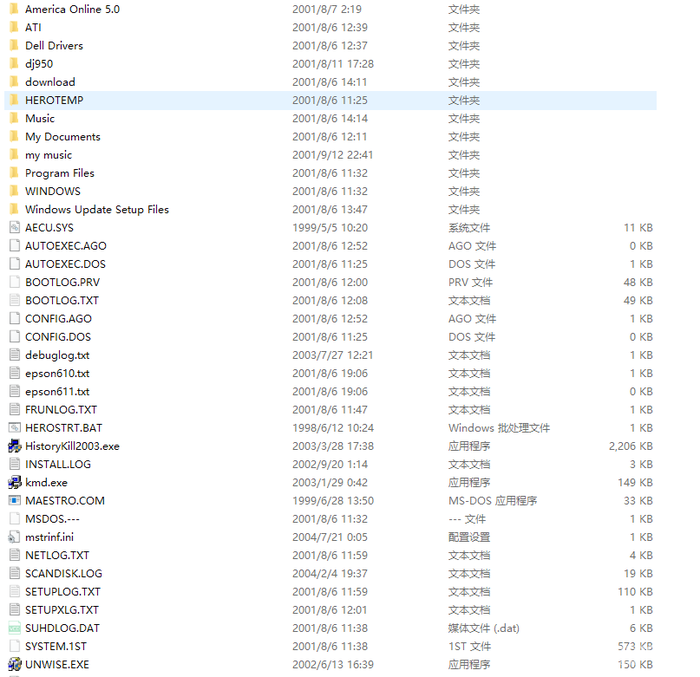Screen dimensions: 700x677
Task: Select the AUTOEXEC.AGO file name
Action: tap(66, 246)
